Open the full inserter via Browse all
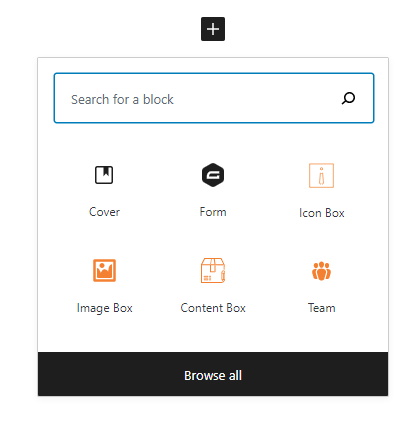Image resolution: width=418 pixels, height=423 pixels. point(213,374)
